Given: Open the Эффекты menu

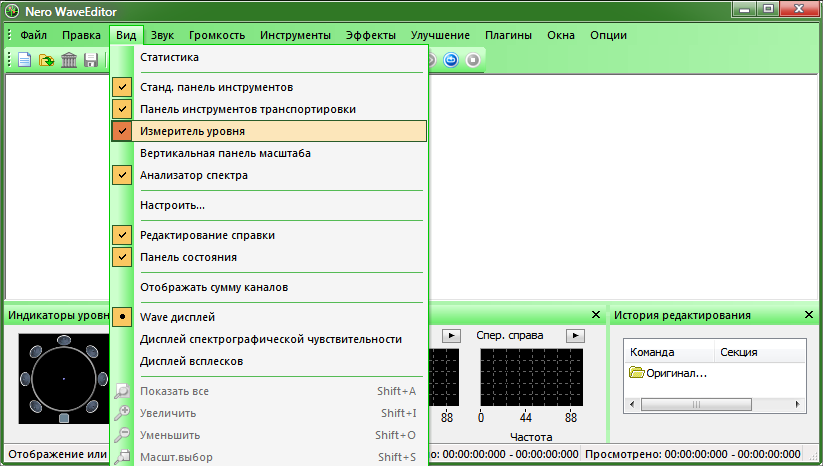Looking at the screenshot, I should pos(370,35).
